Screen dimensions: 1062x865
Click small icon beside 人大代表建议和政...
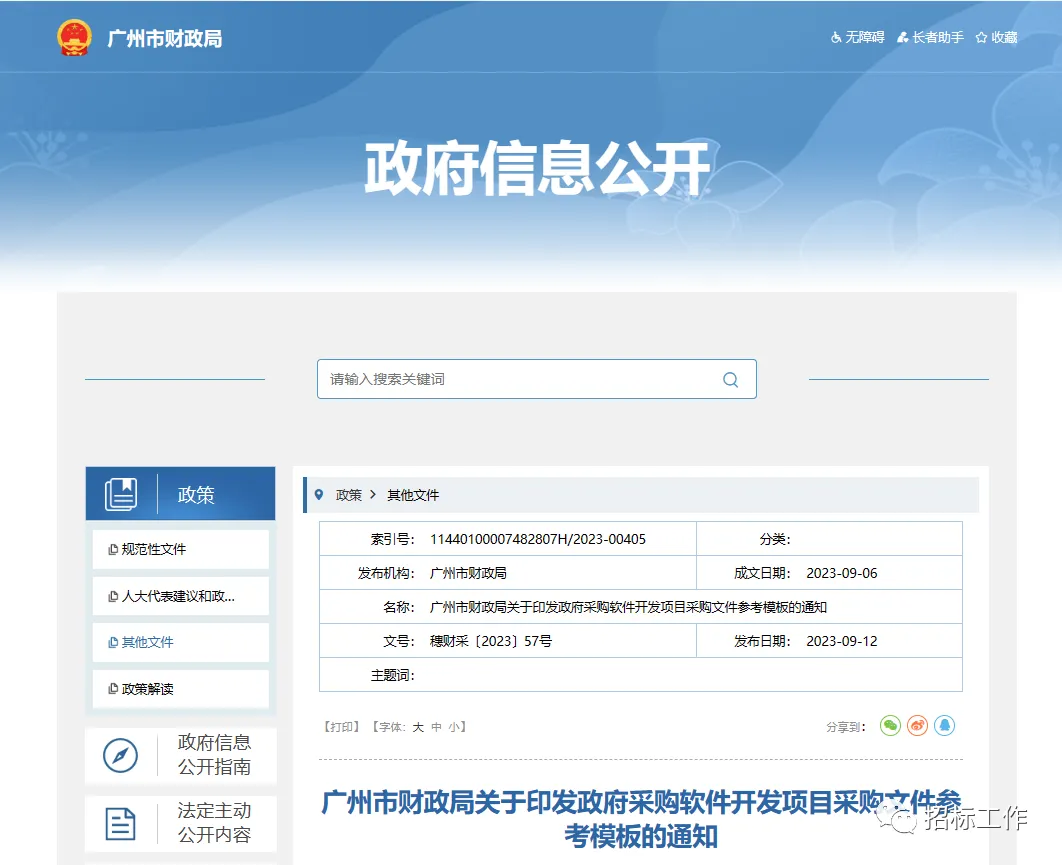113,596
